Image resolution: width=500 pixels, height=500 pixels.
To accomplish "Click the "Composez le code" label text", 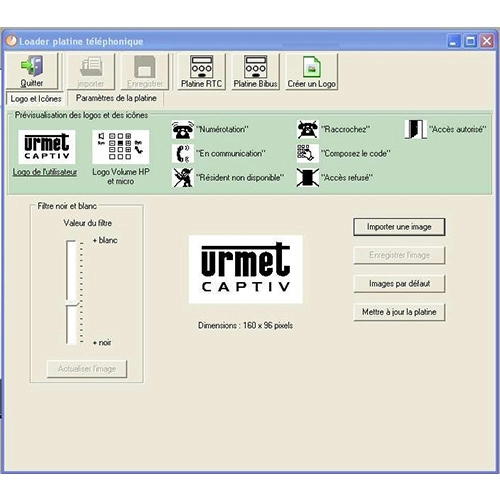I will coord(356,154).
